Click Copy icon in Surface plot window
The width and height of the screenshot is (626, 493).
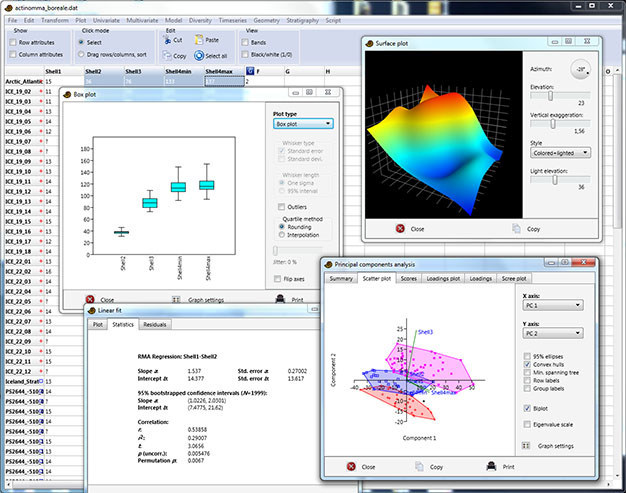point(516,228)
